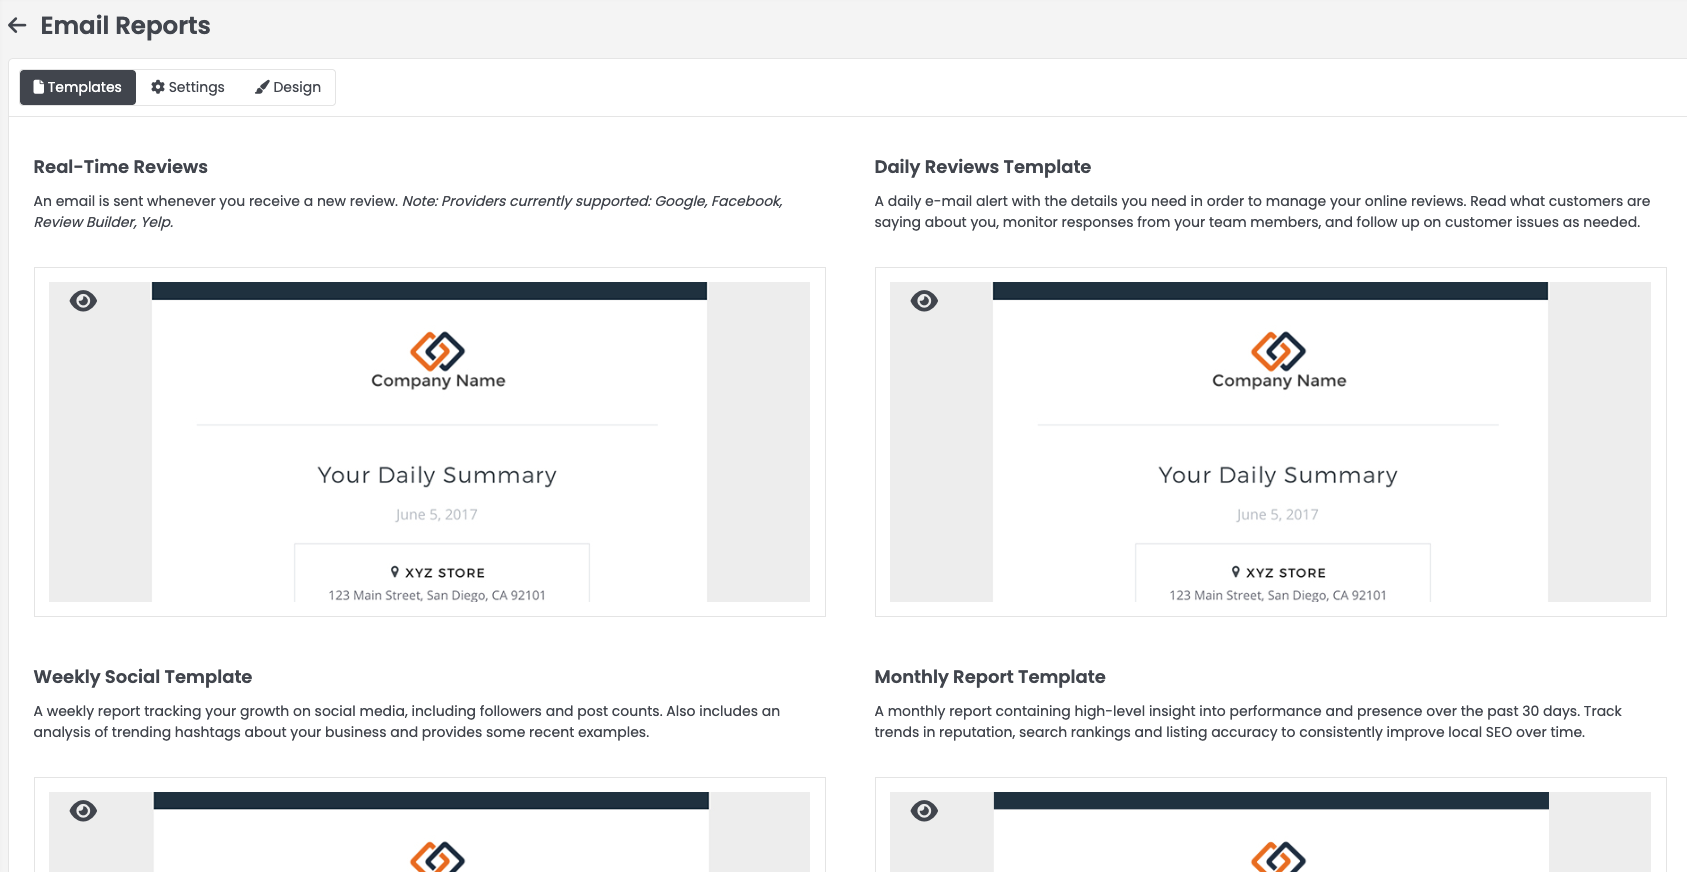The image size is (1687, 872).
Task: Click the logo in Weekly Social Template preview
Action: click(x=437, y=857)
